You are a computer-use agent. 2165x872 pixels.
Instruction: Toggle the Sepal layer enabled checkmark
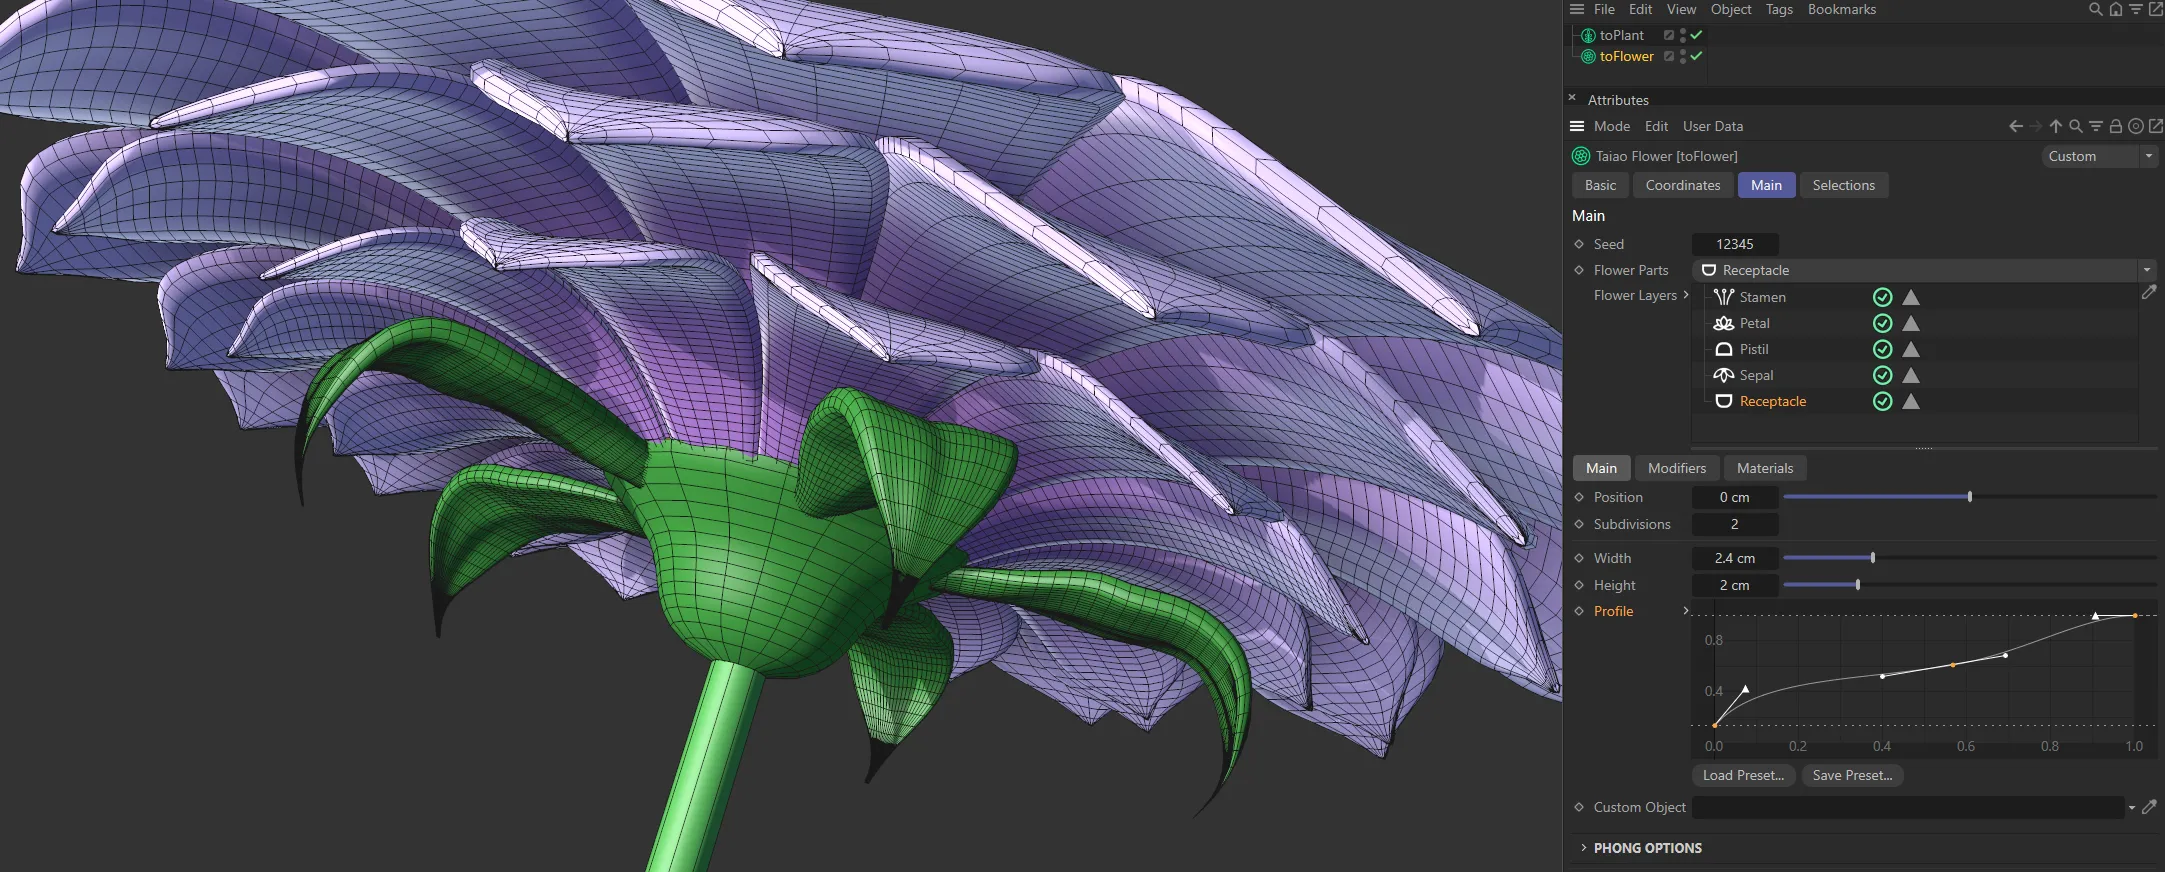click(x=1882, y=375)
